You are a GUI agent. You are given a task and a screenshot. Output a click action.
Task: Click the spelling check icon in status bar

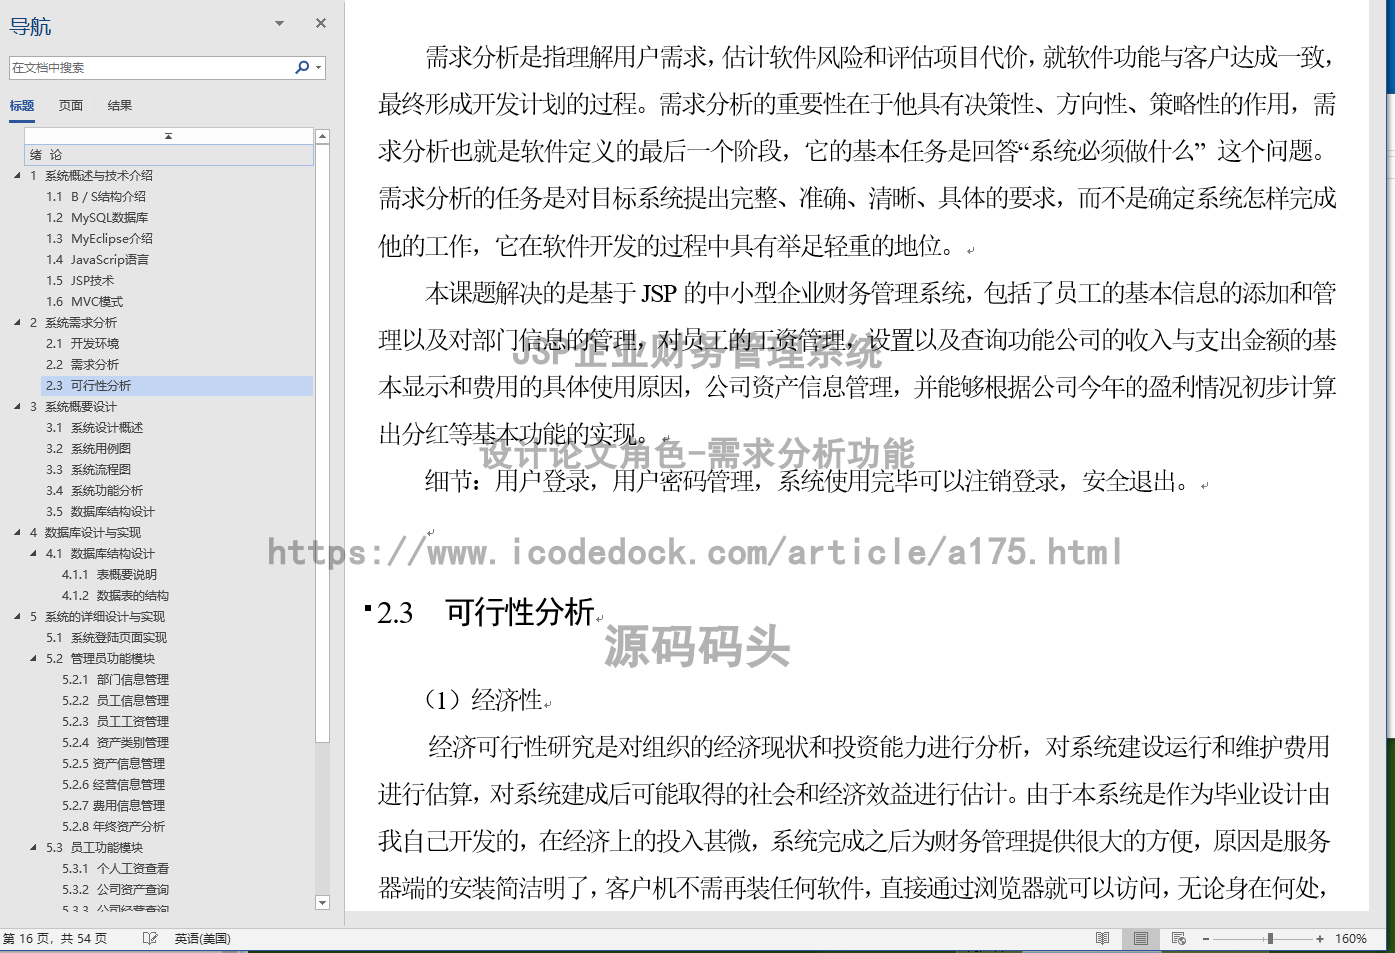coord(150,938)
